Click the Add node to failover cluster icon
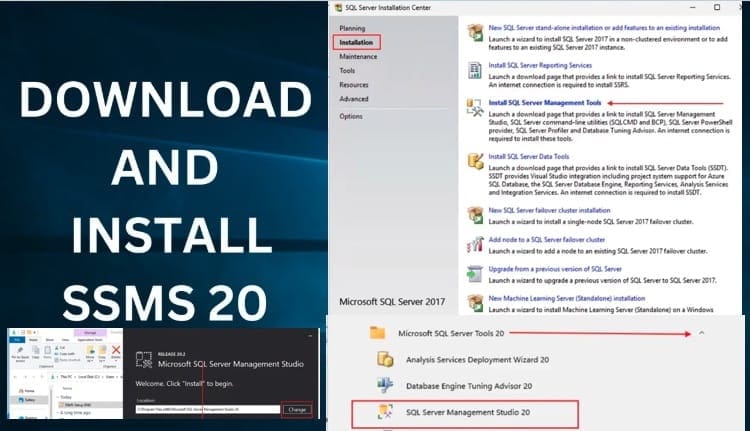The image size is (750, 431). [x=475, y=244]
